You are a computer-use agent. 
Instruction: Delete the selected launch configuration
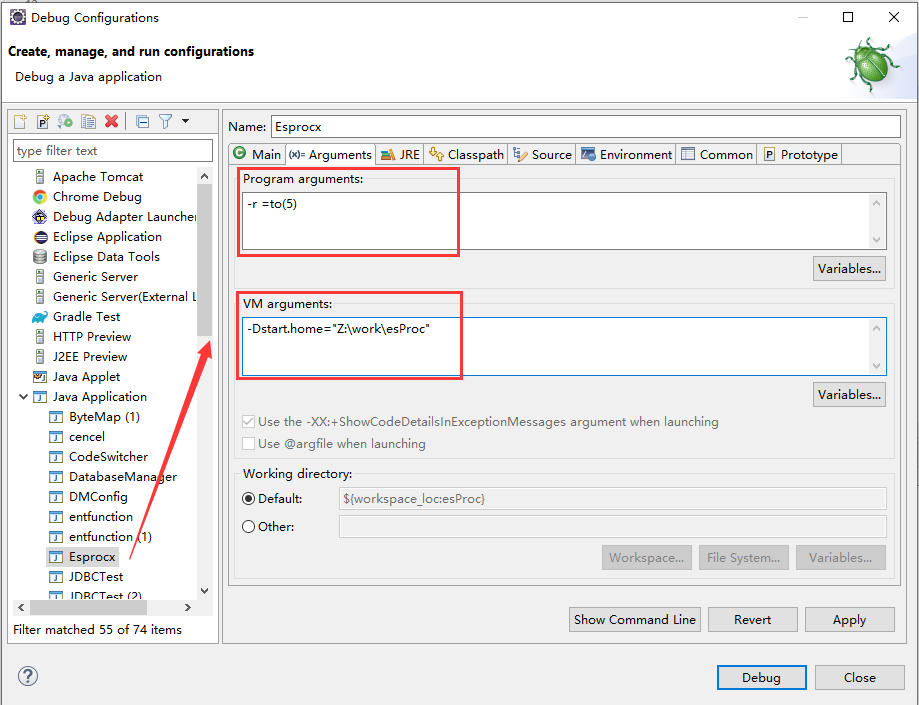pyautogui.click(x=112, y=121)
